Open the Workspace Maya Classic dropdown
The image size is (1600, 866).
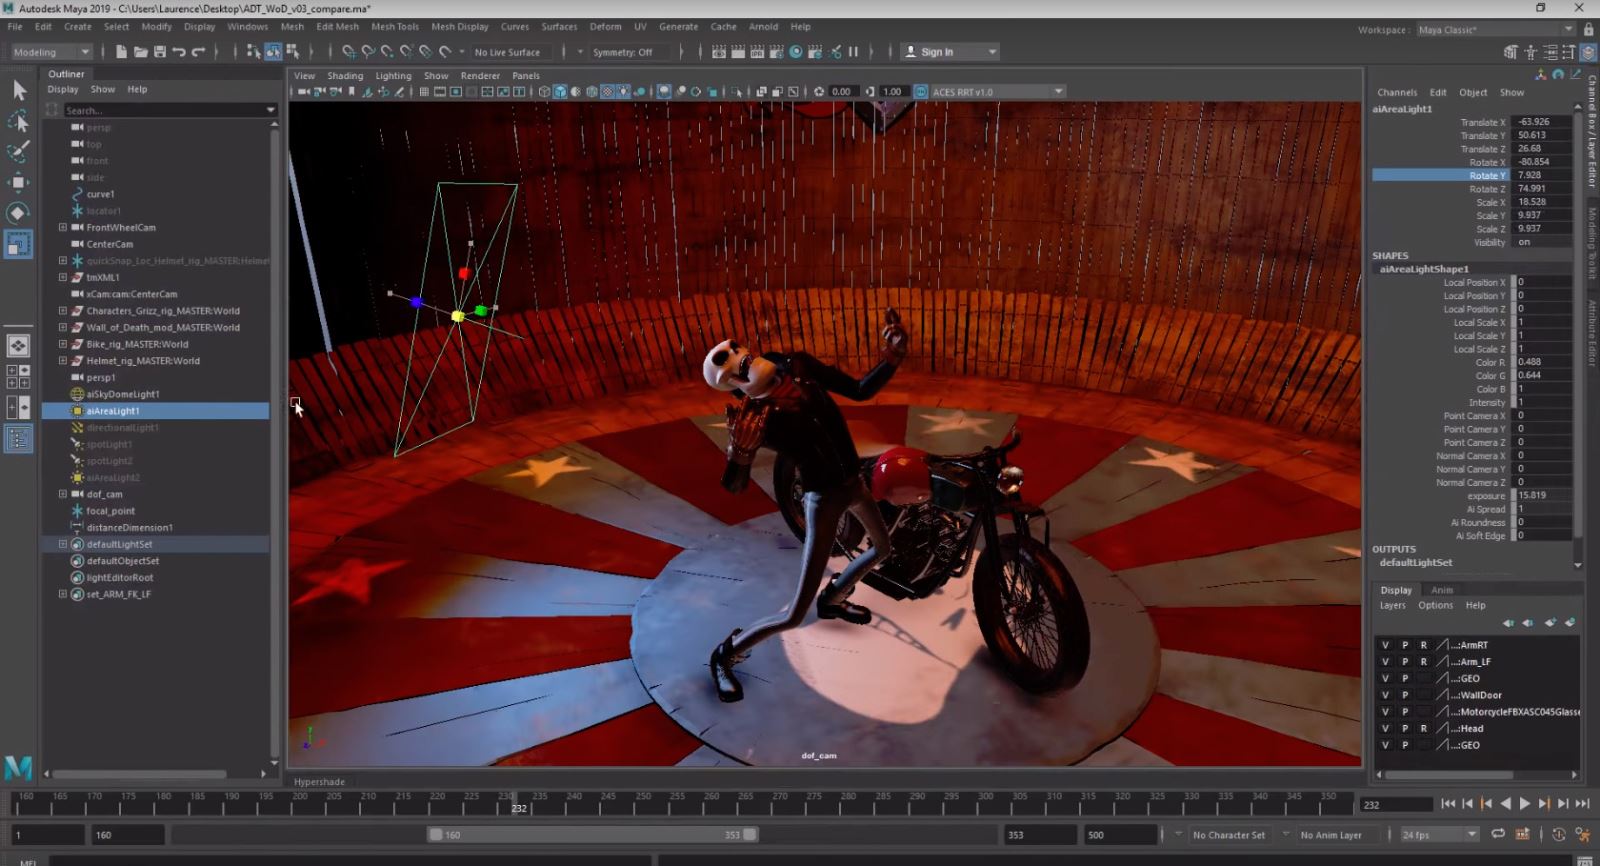click(x=1495, y=30)
